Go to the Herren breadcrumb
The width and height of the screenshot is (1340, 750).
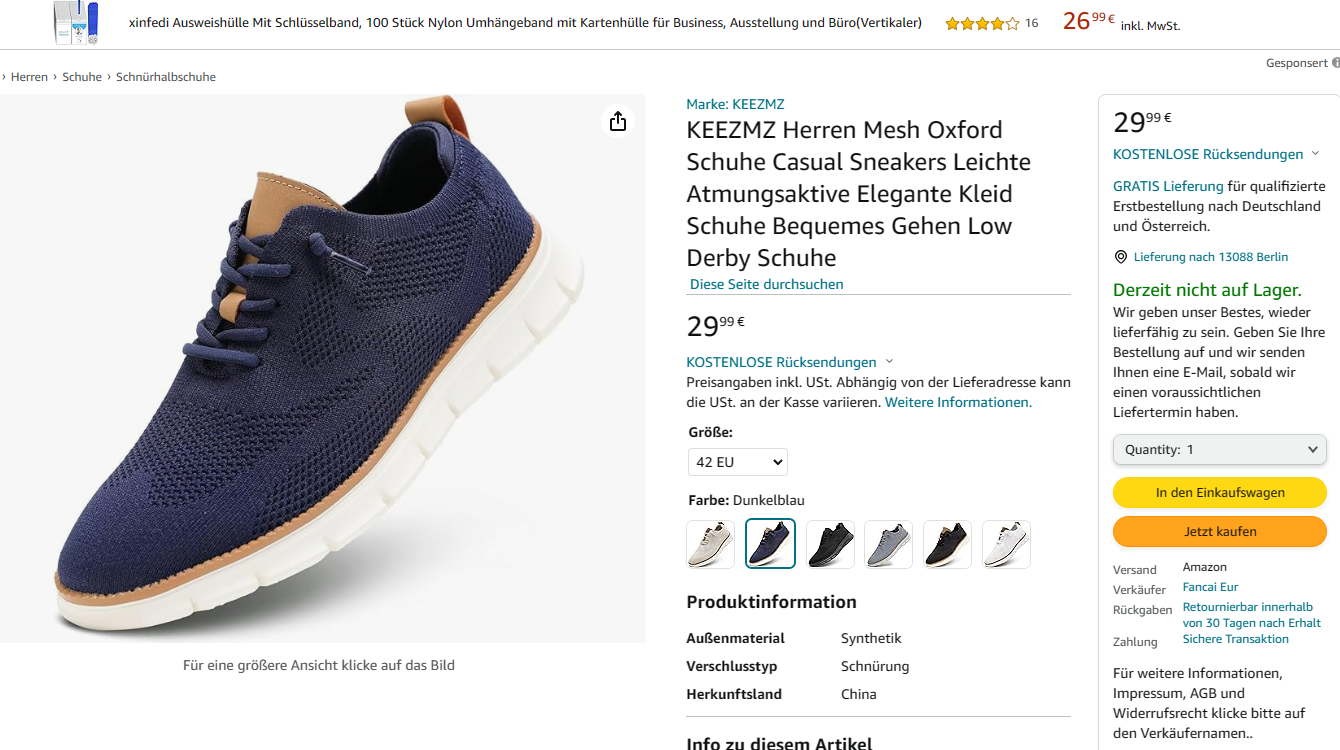pyautogui.click(x=29, y=77)
